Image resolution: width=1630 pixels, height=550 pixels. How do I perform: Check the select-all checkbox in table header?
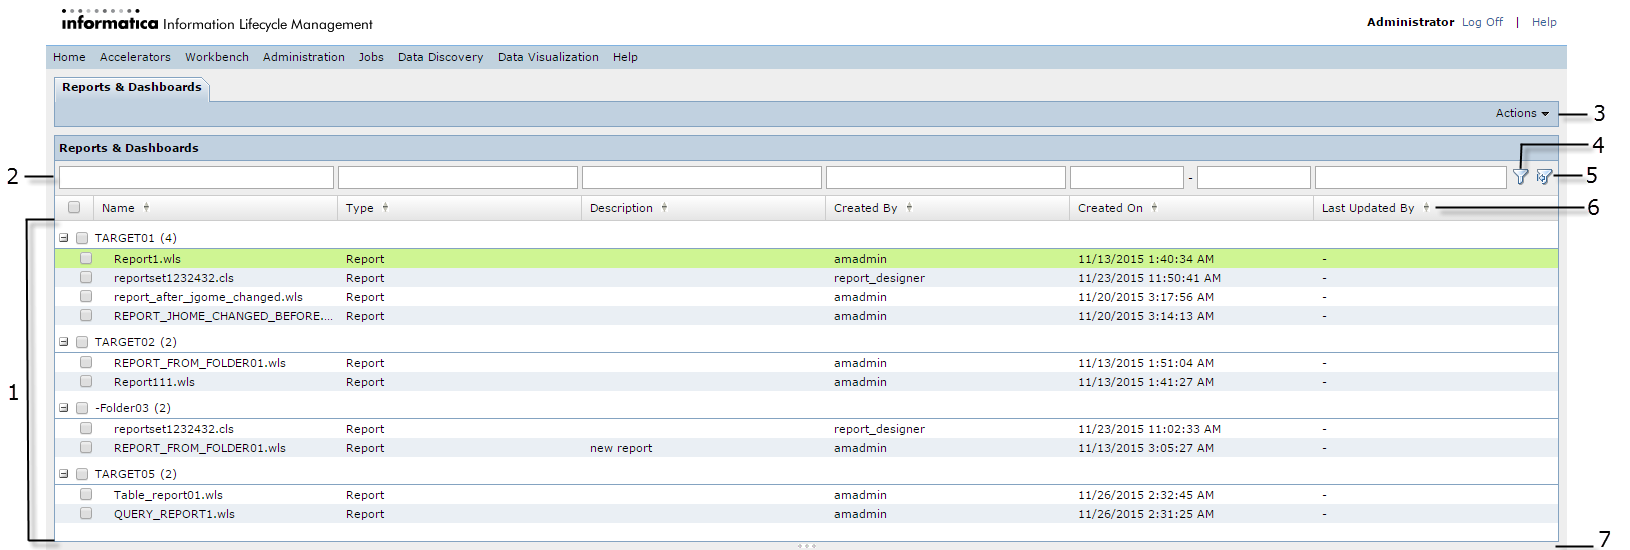pos(74,208)
